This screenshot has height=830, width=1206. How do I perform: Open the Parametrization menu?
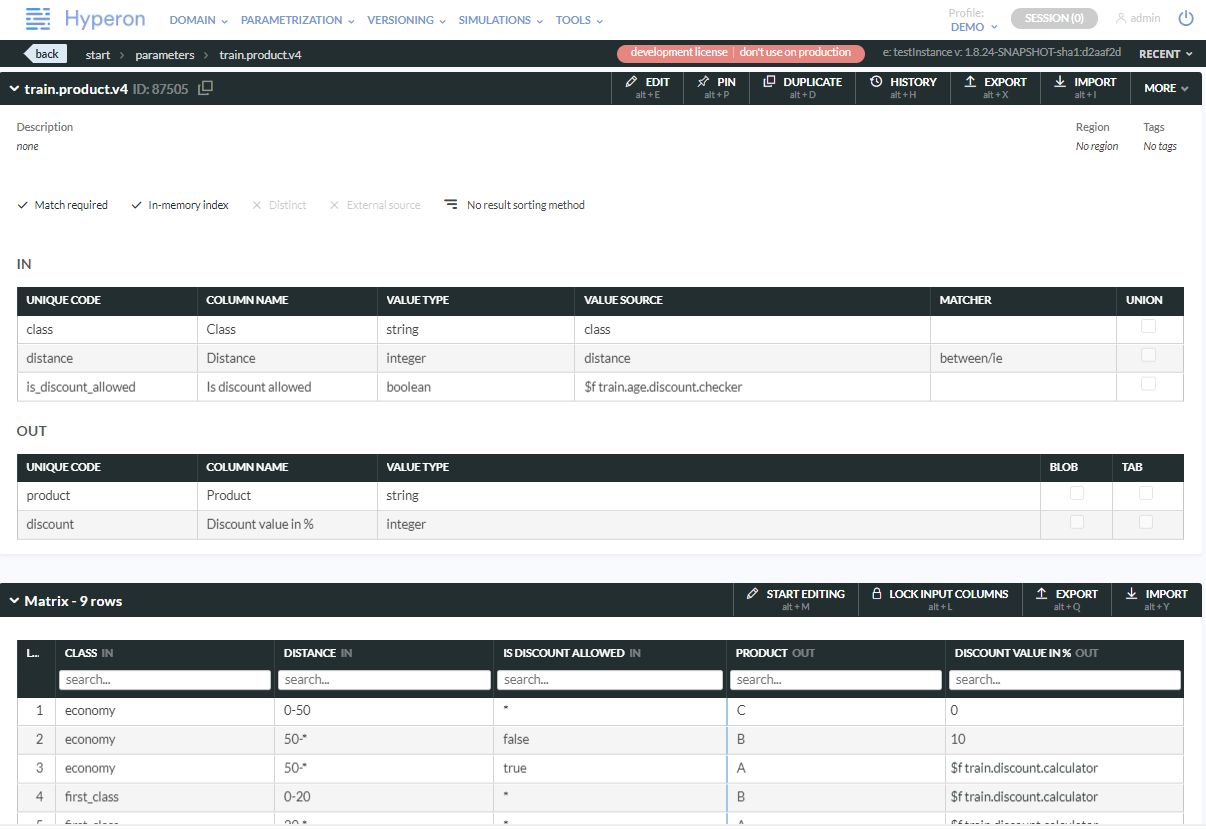tap(297, 20)
